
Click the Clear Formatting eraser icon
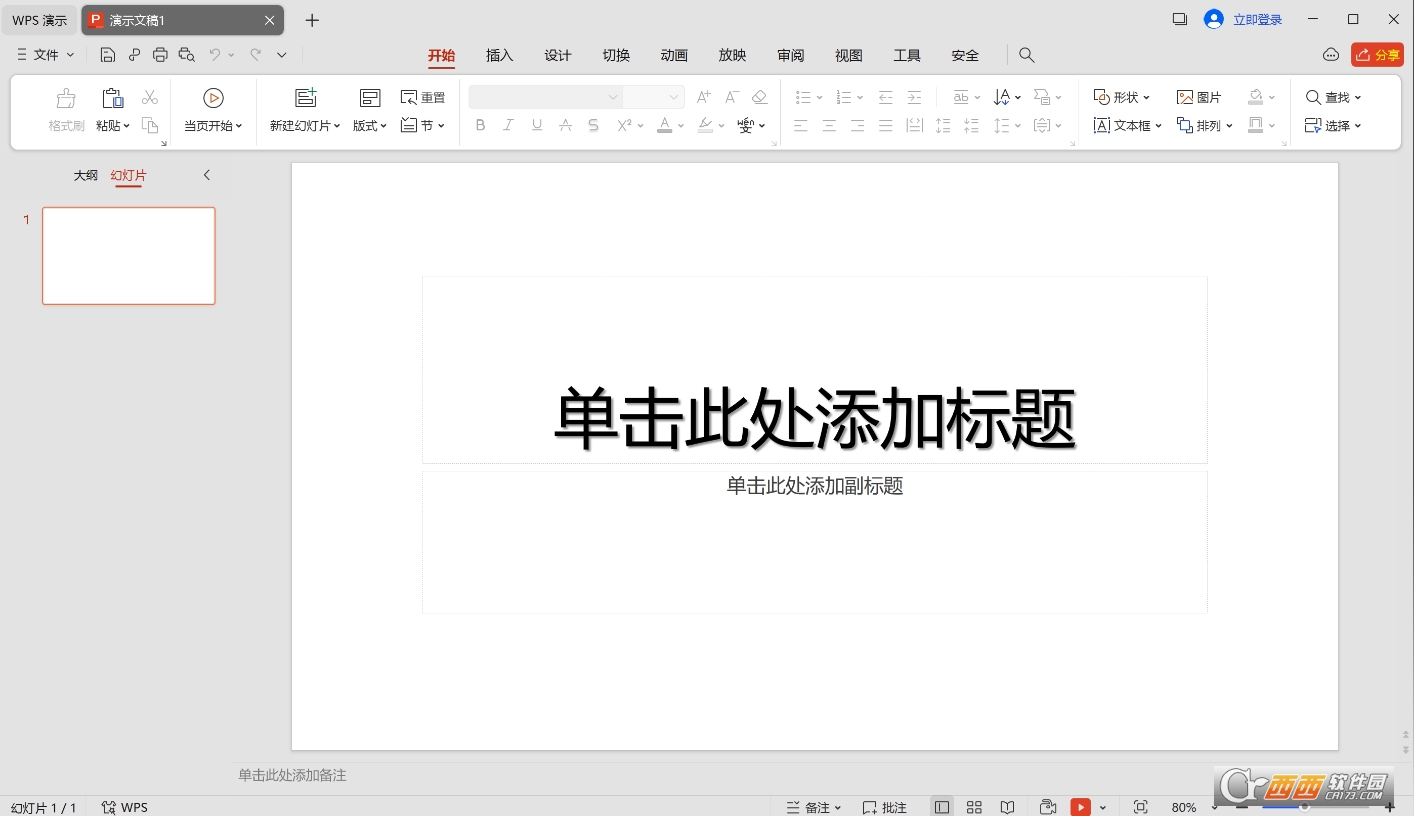[760, 97]
